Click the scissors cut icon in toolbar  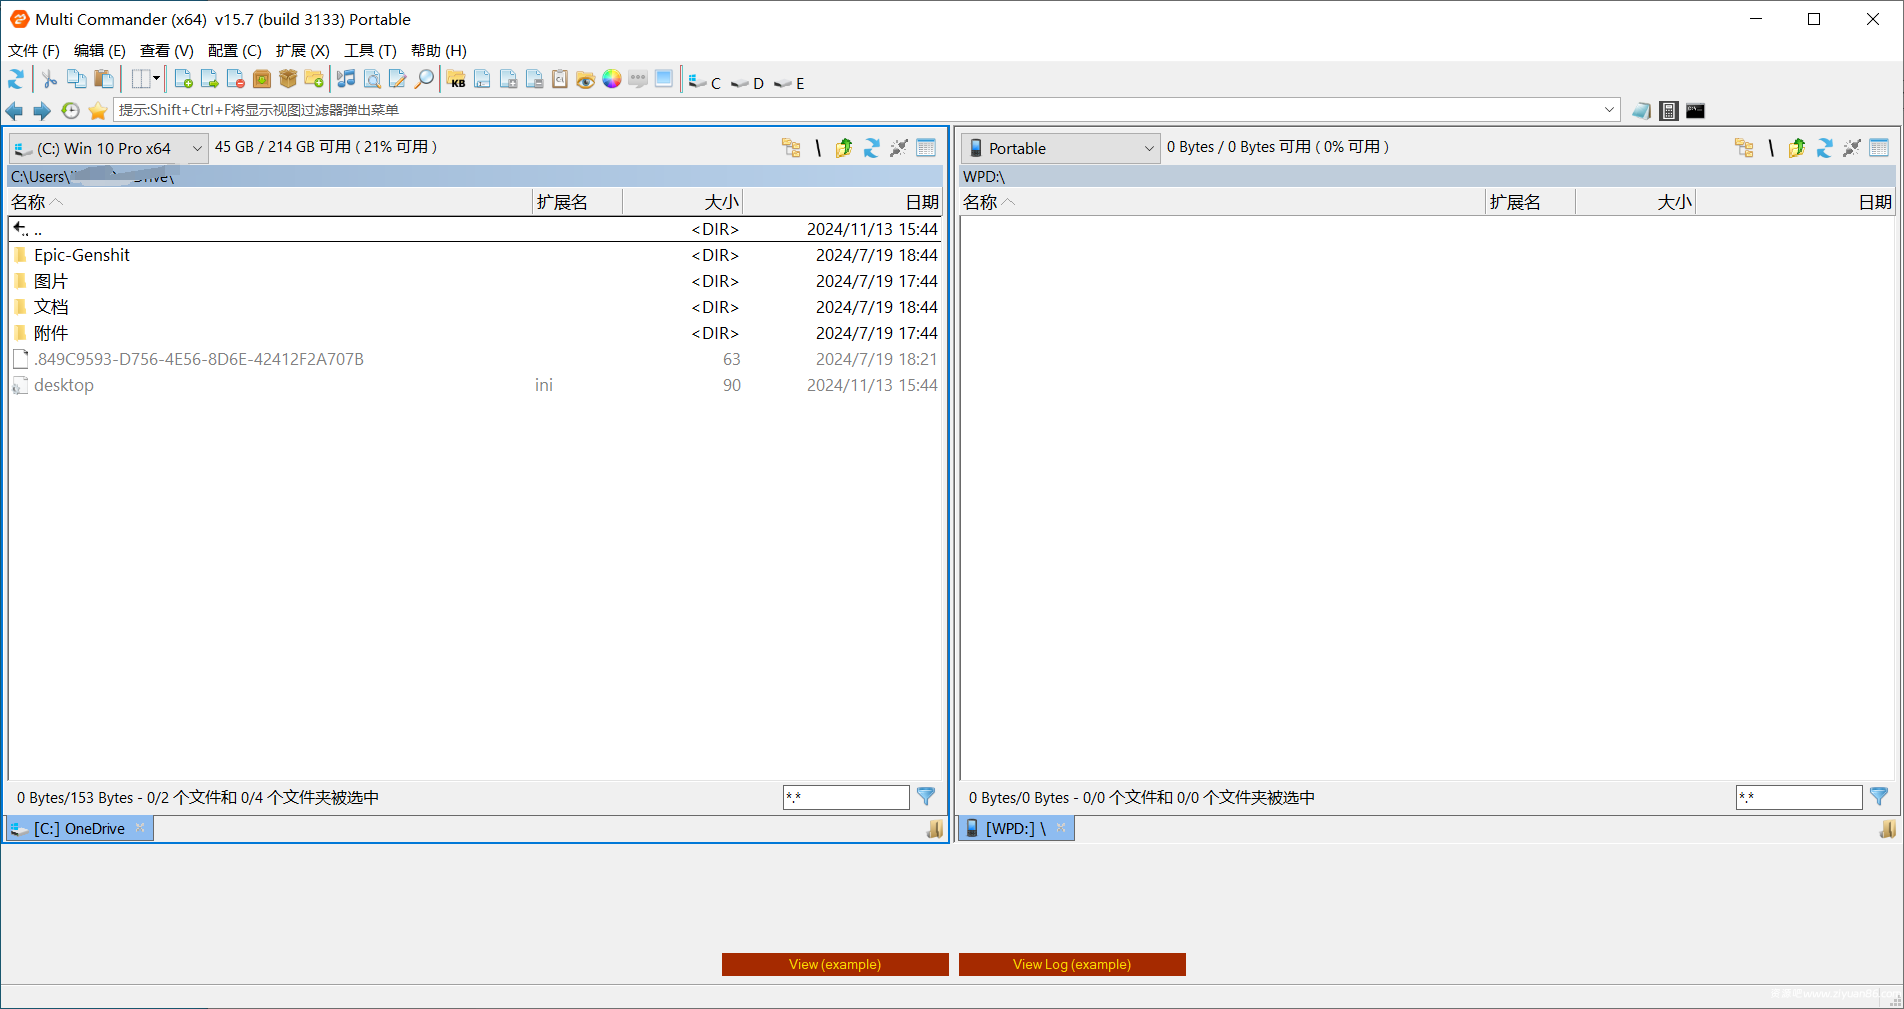49,79
